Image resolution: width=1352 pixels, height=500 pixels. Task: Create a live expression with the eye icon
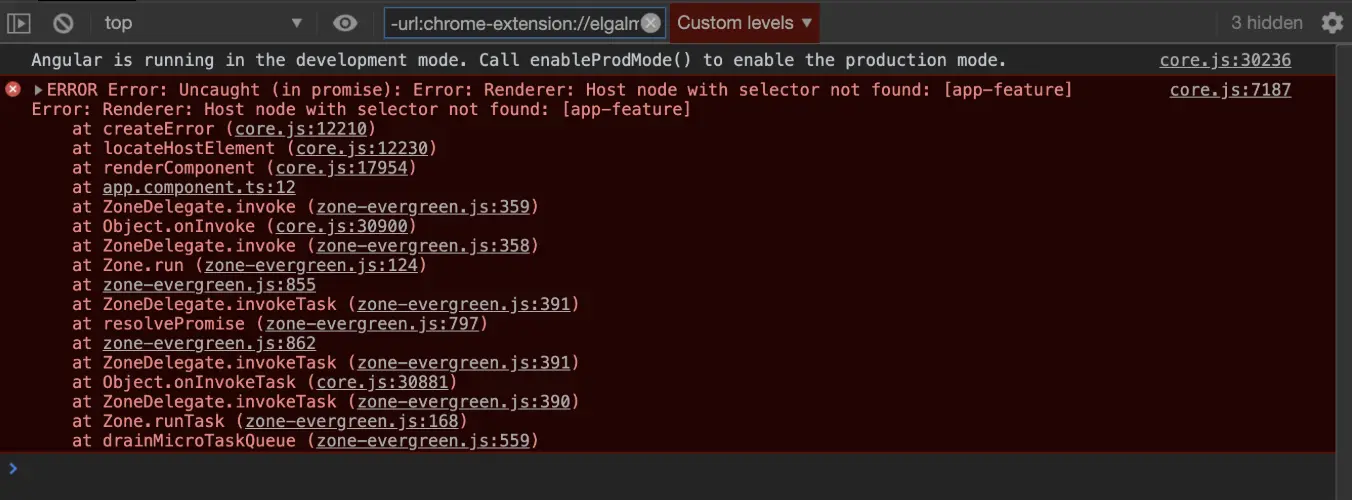[345, 22]
